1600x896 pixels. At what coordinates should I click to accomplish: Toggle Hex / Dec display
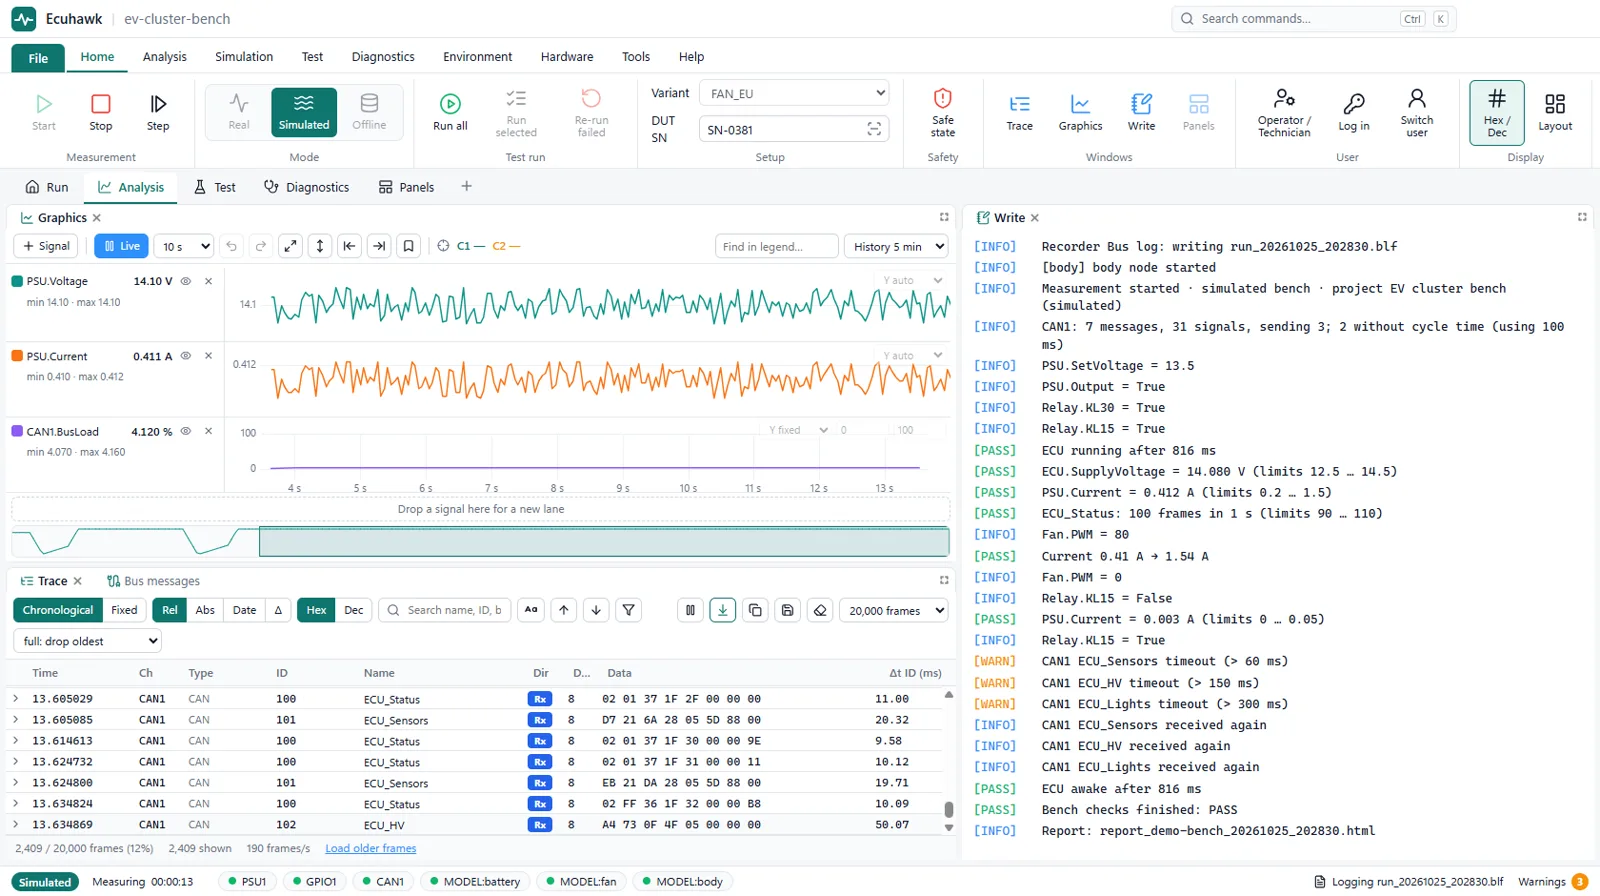[x=1496, y=112]
